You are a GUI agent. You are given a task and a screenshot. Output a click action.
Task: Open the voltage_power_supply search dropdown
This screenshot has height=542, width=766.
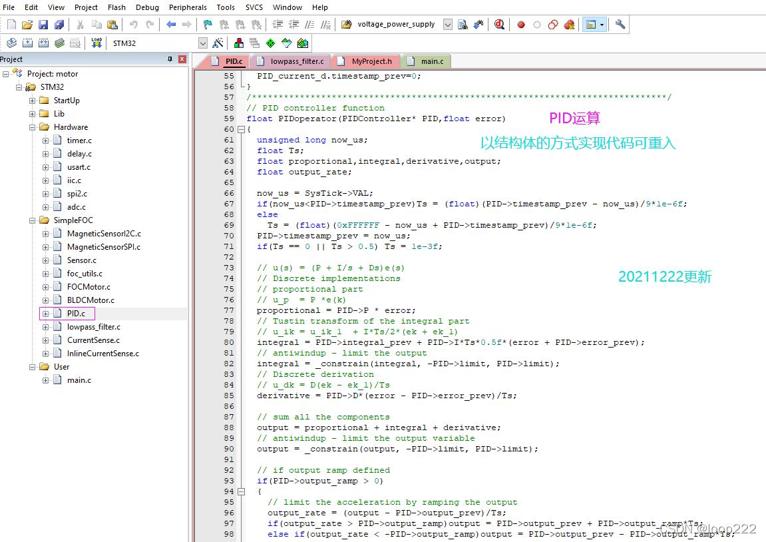pos(447,24)
